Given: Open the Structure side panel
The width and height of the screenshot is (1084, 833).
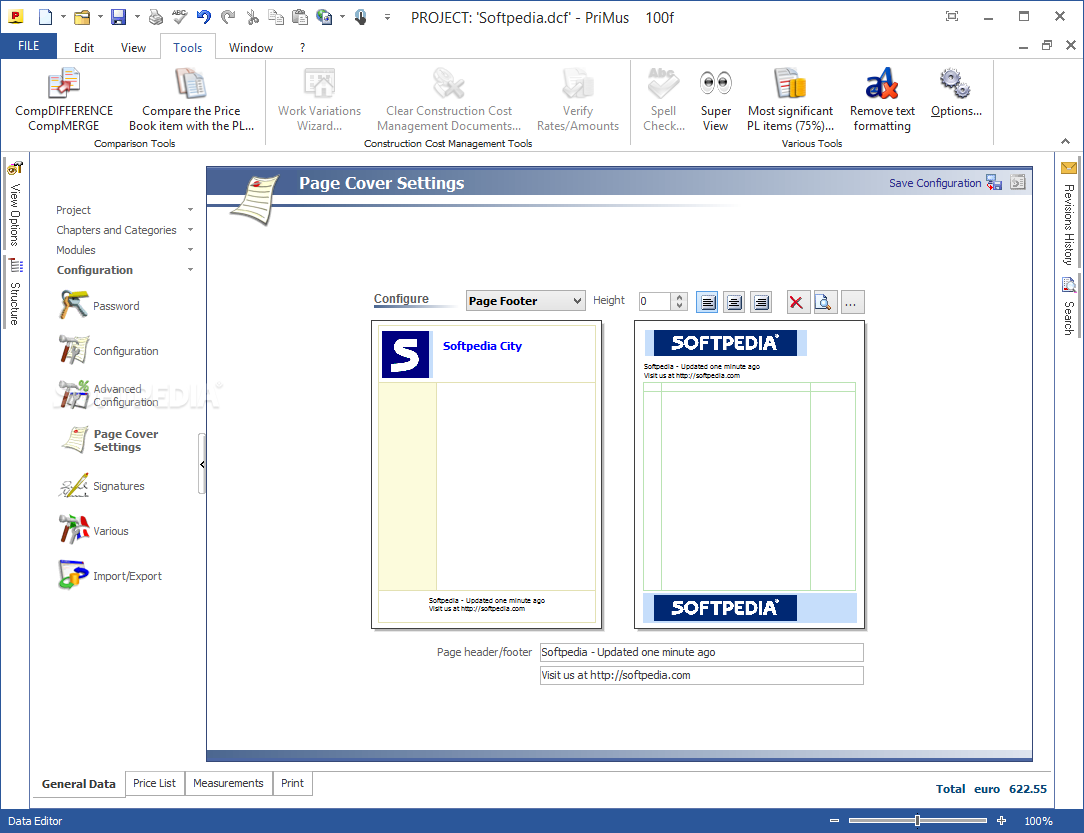Looking at the screenshot, I should 15,292.
